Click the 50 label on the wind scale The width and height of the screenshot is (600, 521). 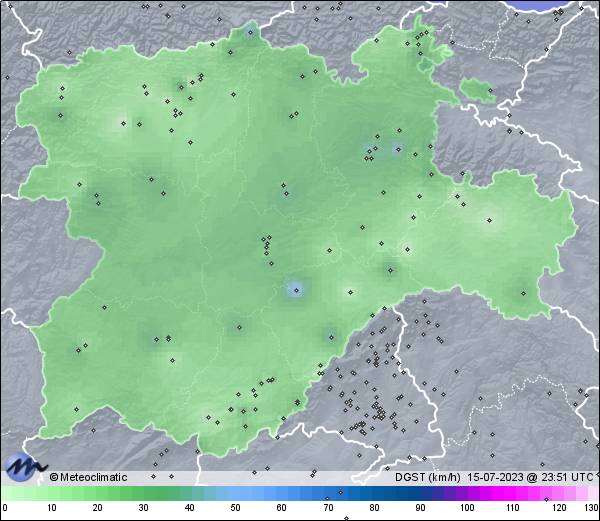tap(235, 508)
